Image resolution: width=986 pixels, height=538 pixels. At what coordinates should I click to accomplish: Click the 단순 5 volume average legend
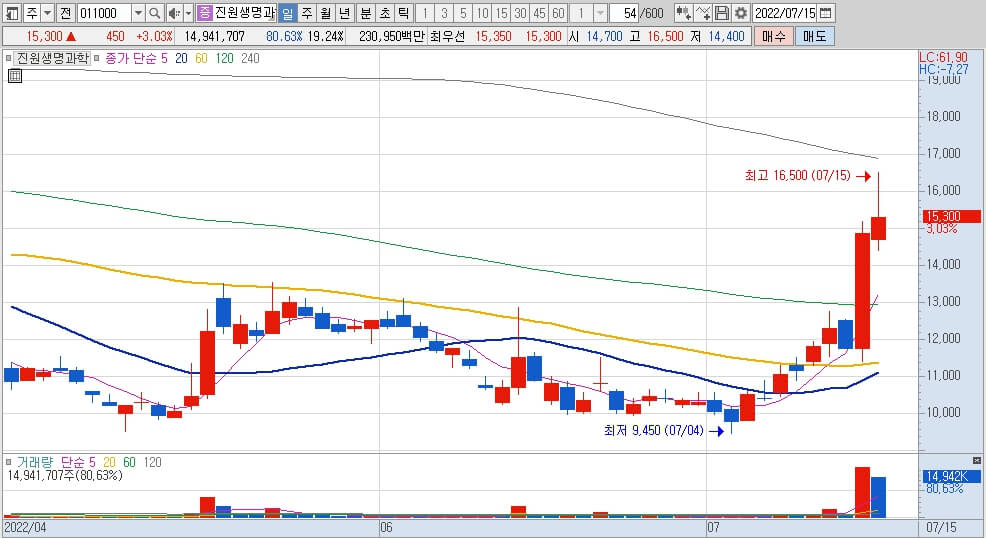(79, 463)
